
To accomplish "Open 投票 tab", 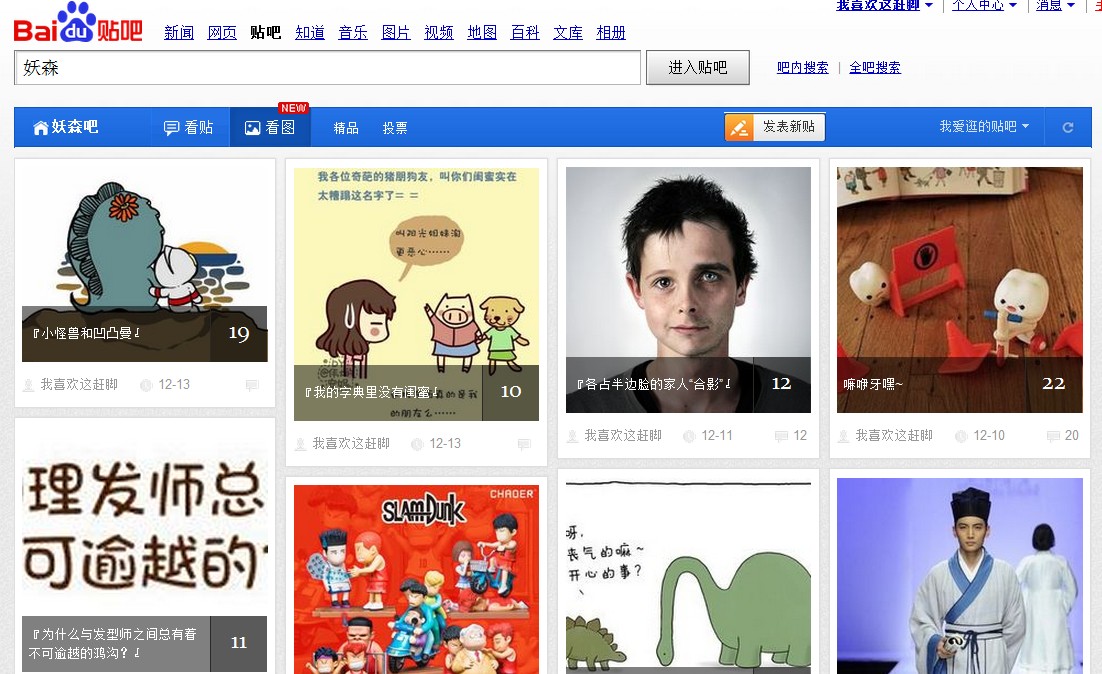I will 395,128.
